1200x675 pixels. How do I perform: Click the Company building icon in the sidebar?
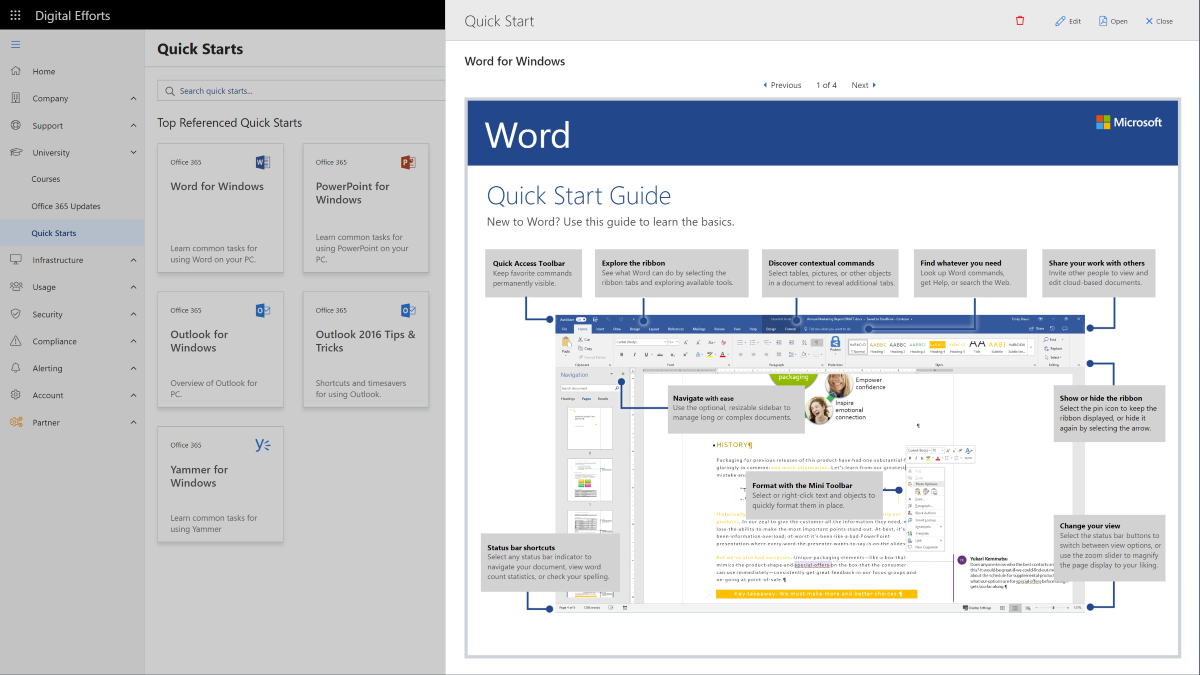coord(15,98)
